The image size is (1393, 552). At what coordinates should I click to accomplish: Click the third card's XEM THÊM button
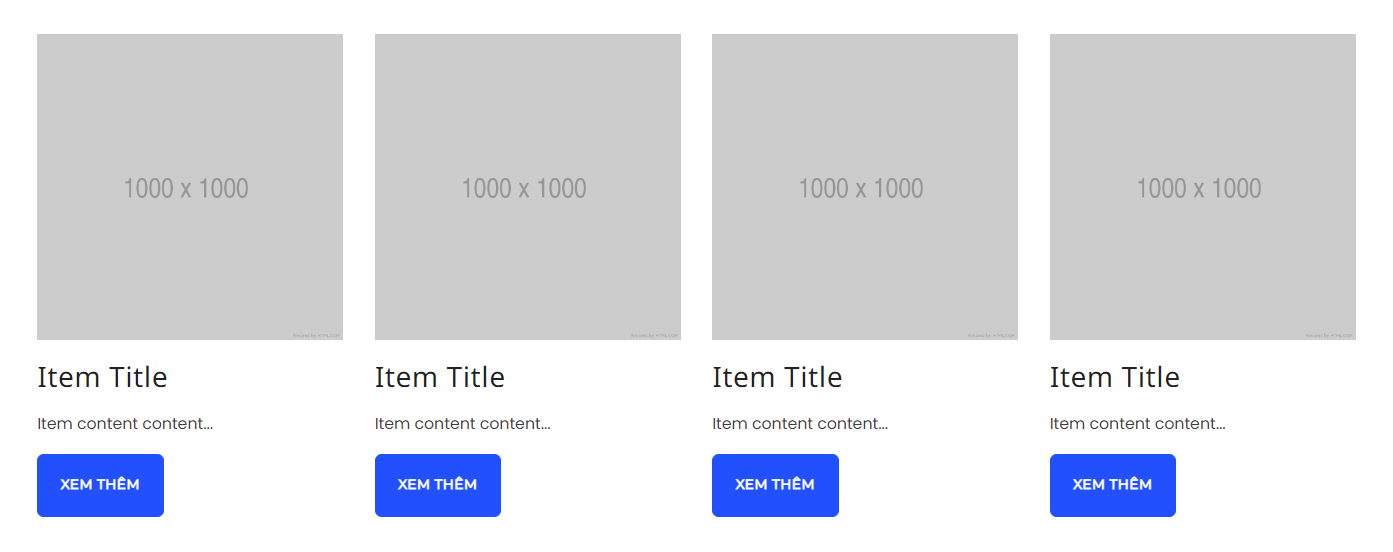(775, 485)
